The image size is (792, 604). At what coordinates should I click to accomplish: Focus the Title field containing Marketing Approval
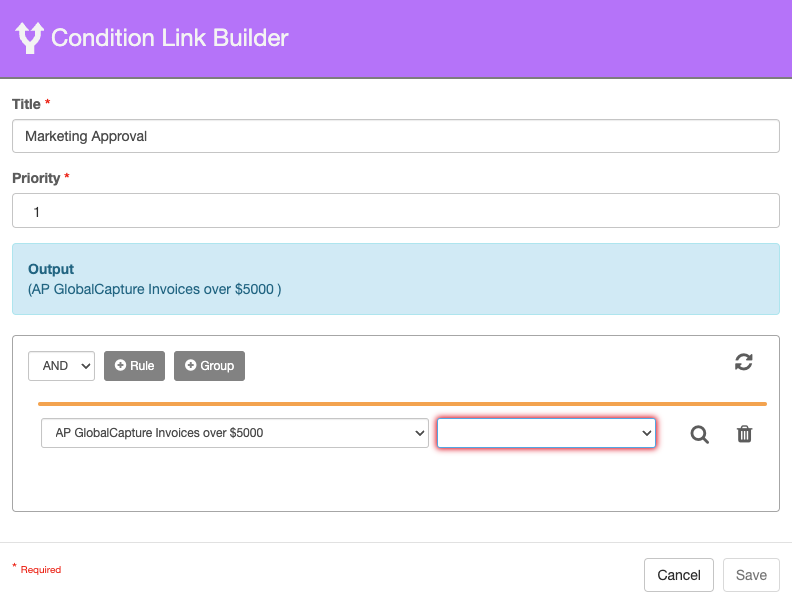pyautogui.click(x=395, y=136)
